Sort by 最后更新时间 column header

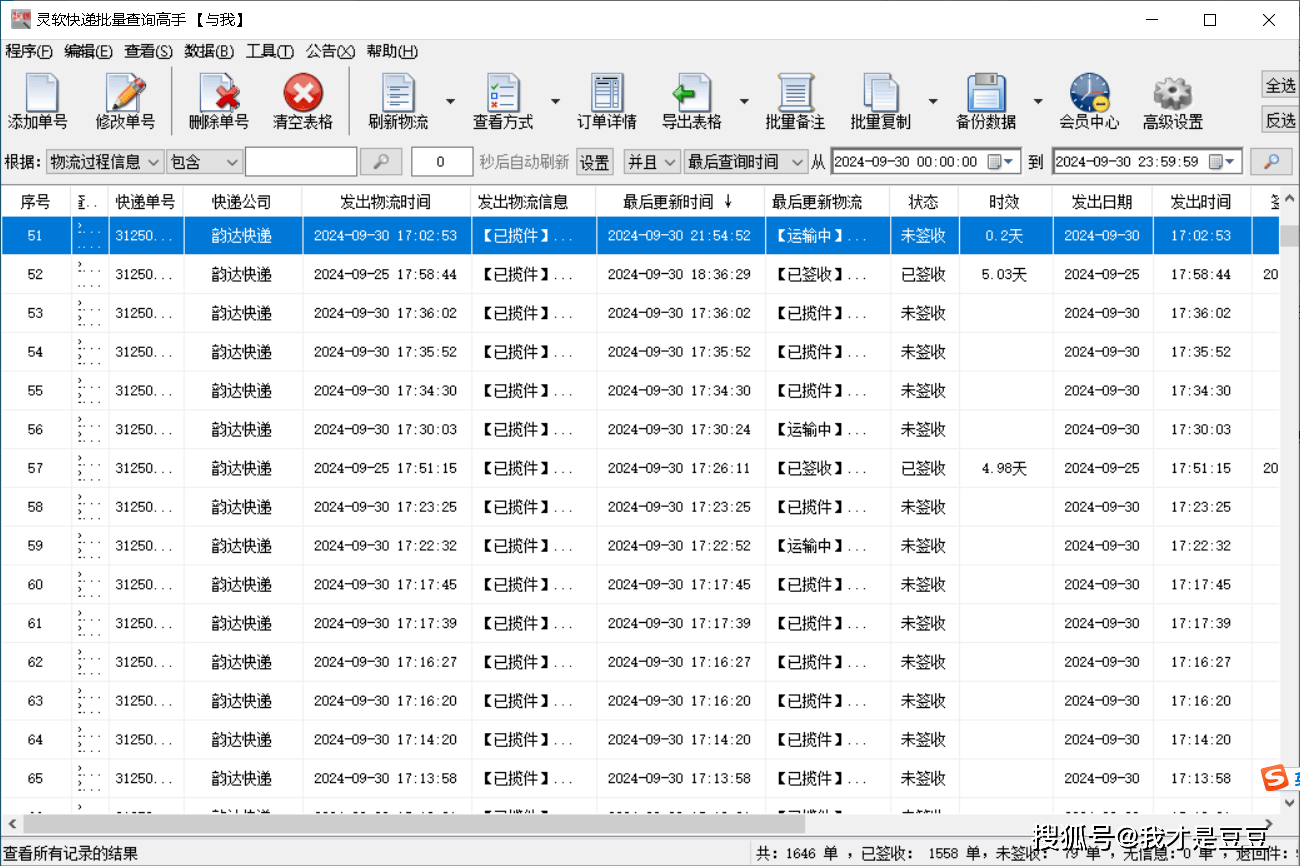(x=680, y=202)
